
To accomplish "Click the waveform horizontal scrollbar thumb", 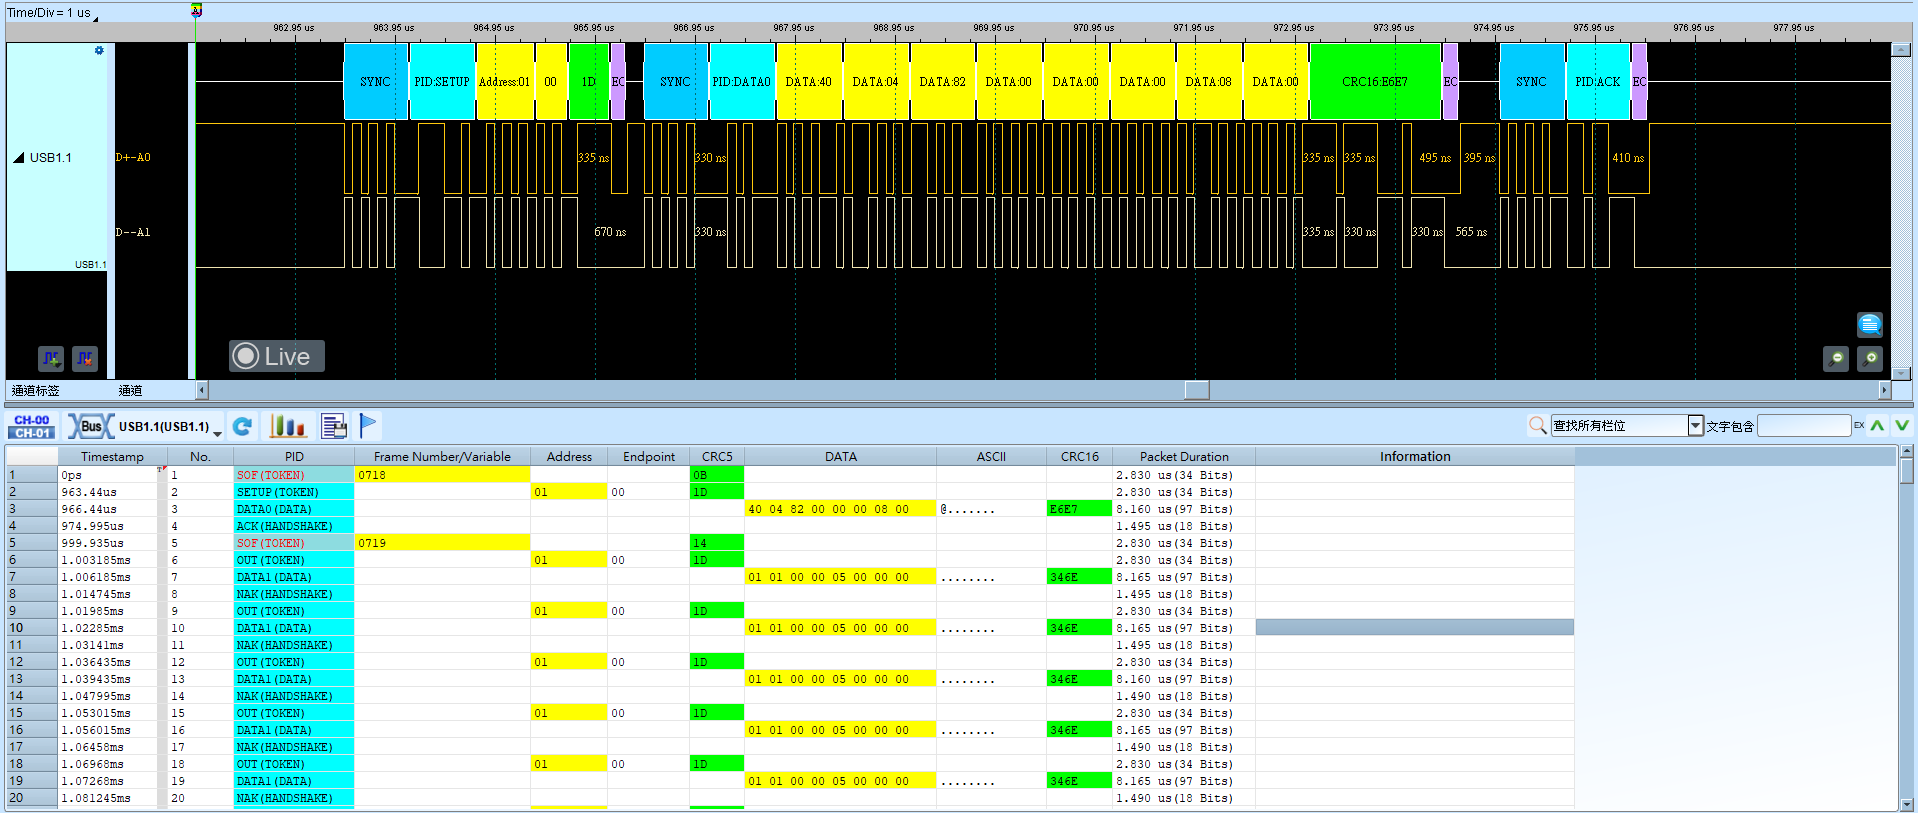I will [x=1197, y=390].
